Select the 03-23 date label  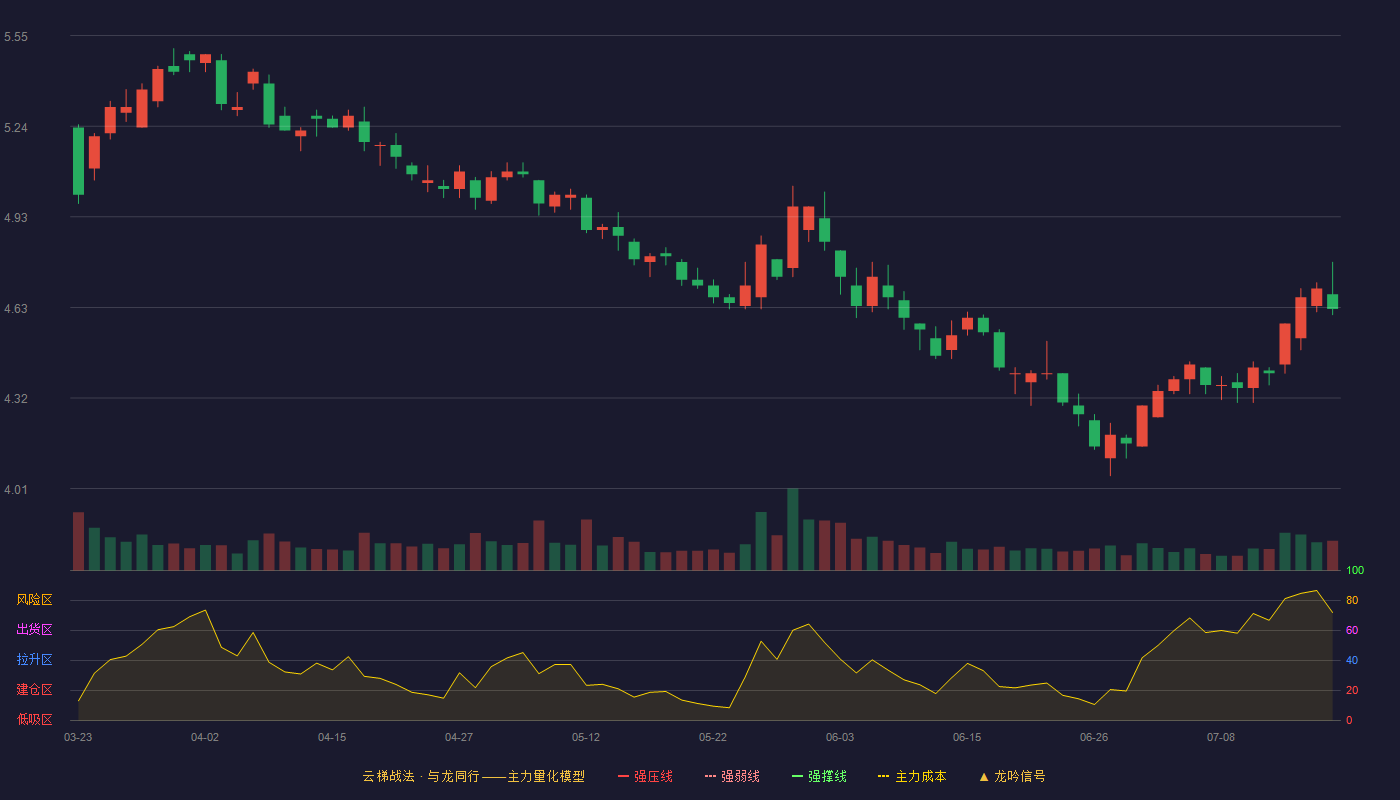78,737
